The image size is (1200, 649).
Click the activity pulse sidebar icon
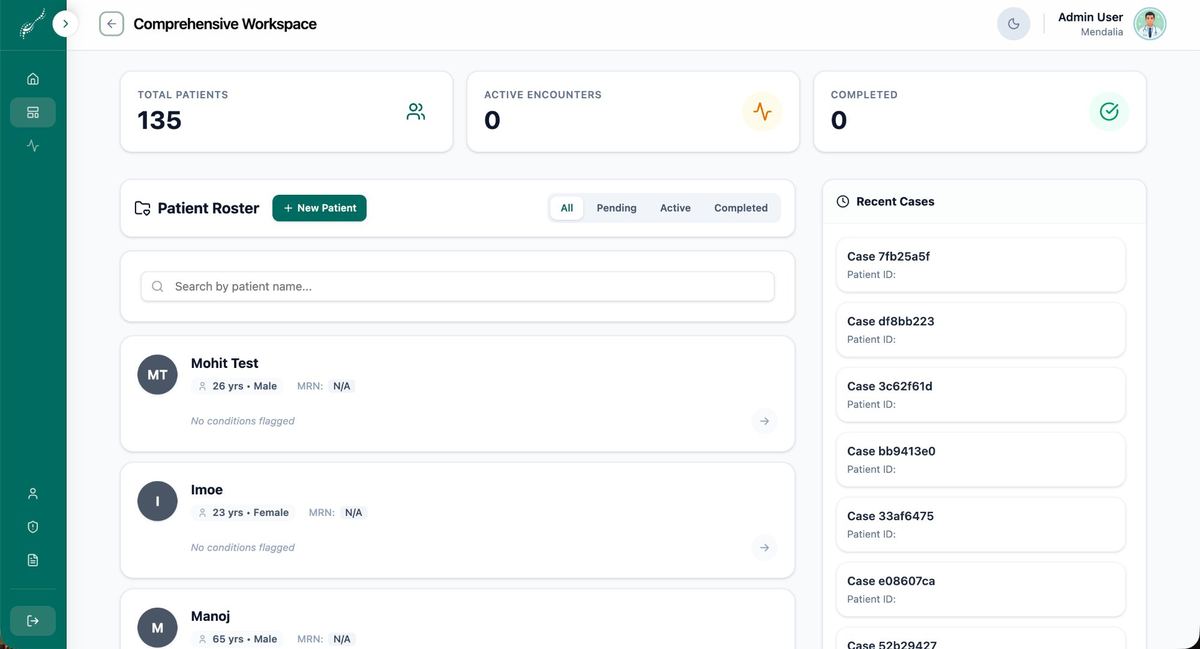[33, 145]
